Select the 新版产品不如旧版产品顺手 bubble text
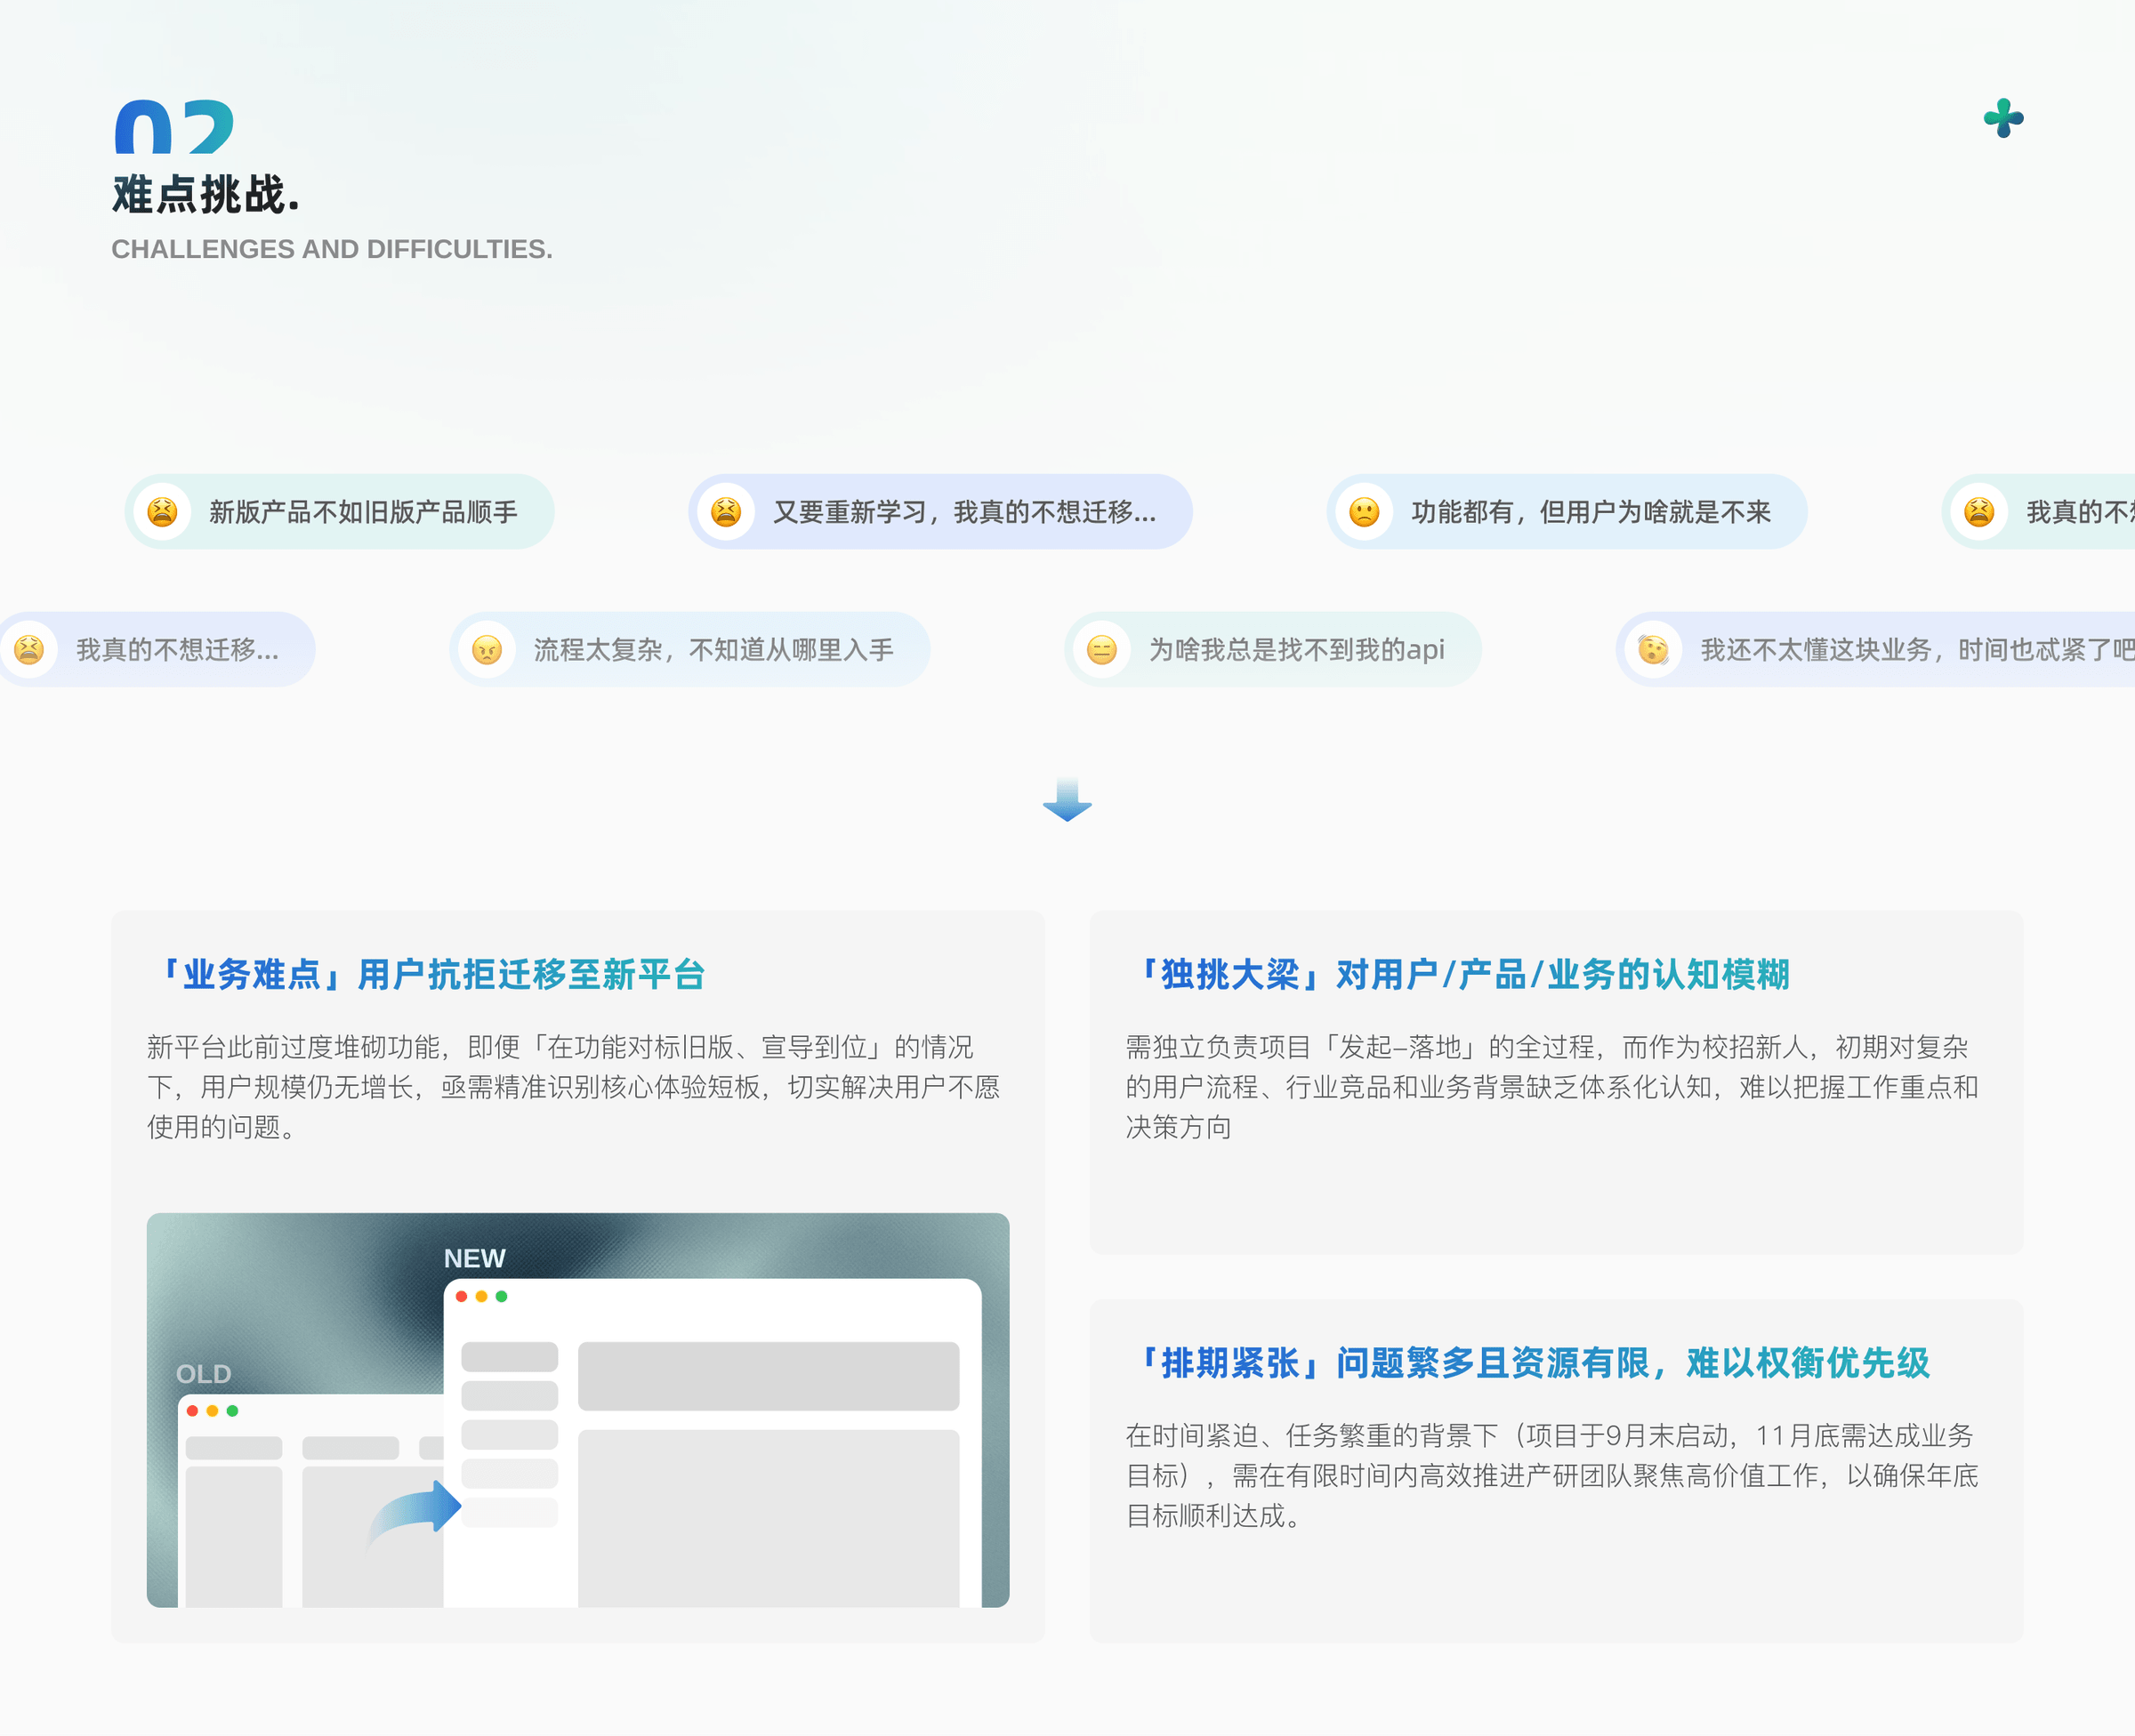The image size is (2135, 1736). click(363, 512)
